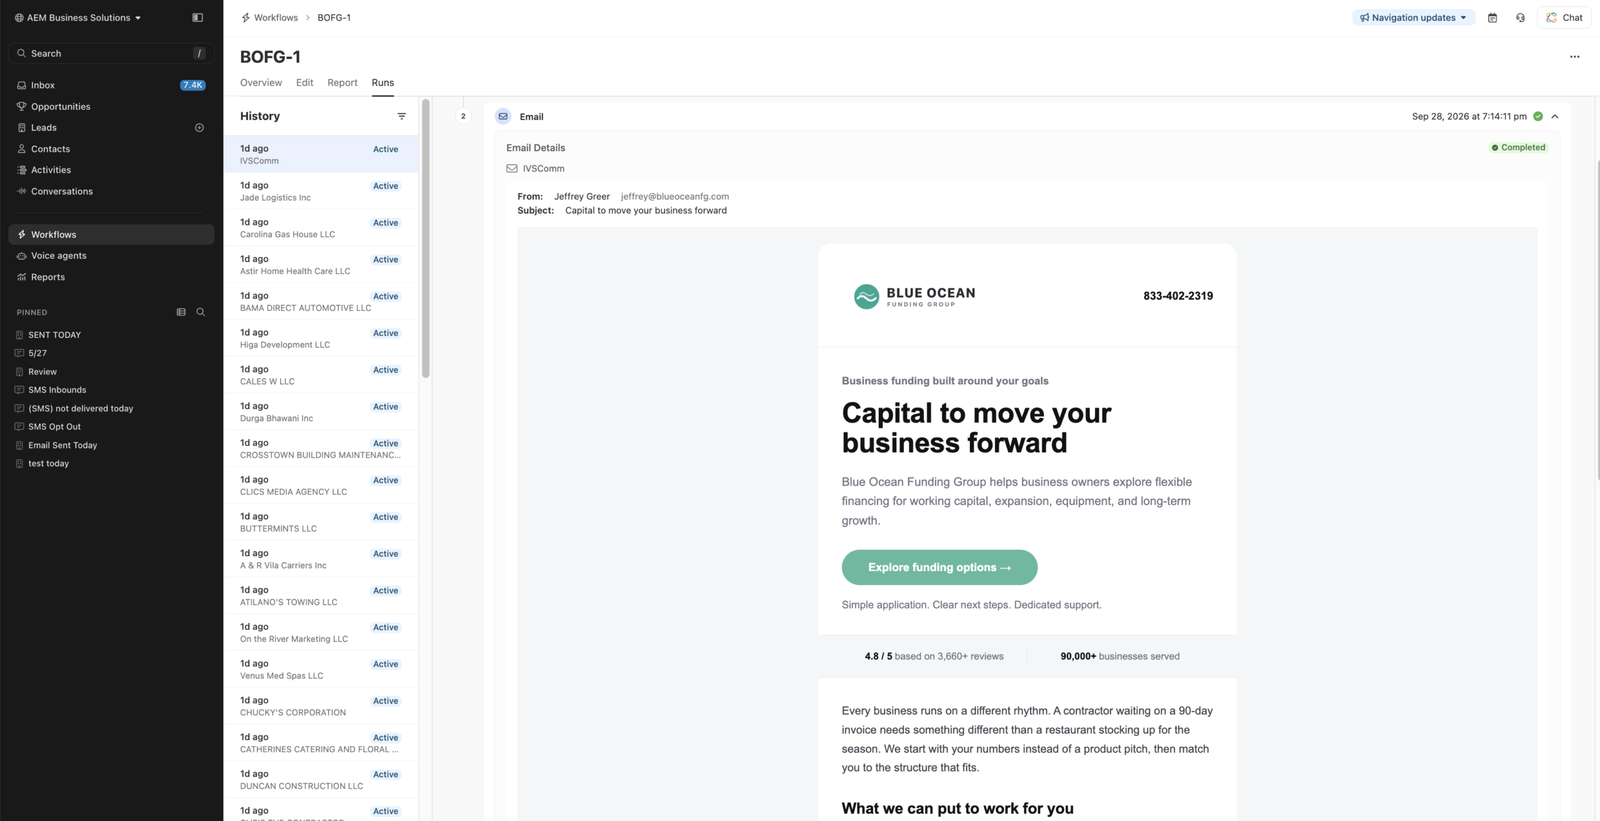The width and height of the screenshot is (1600, 821).
Task: Click the pinned list view icon
Action: (181, 312)
